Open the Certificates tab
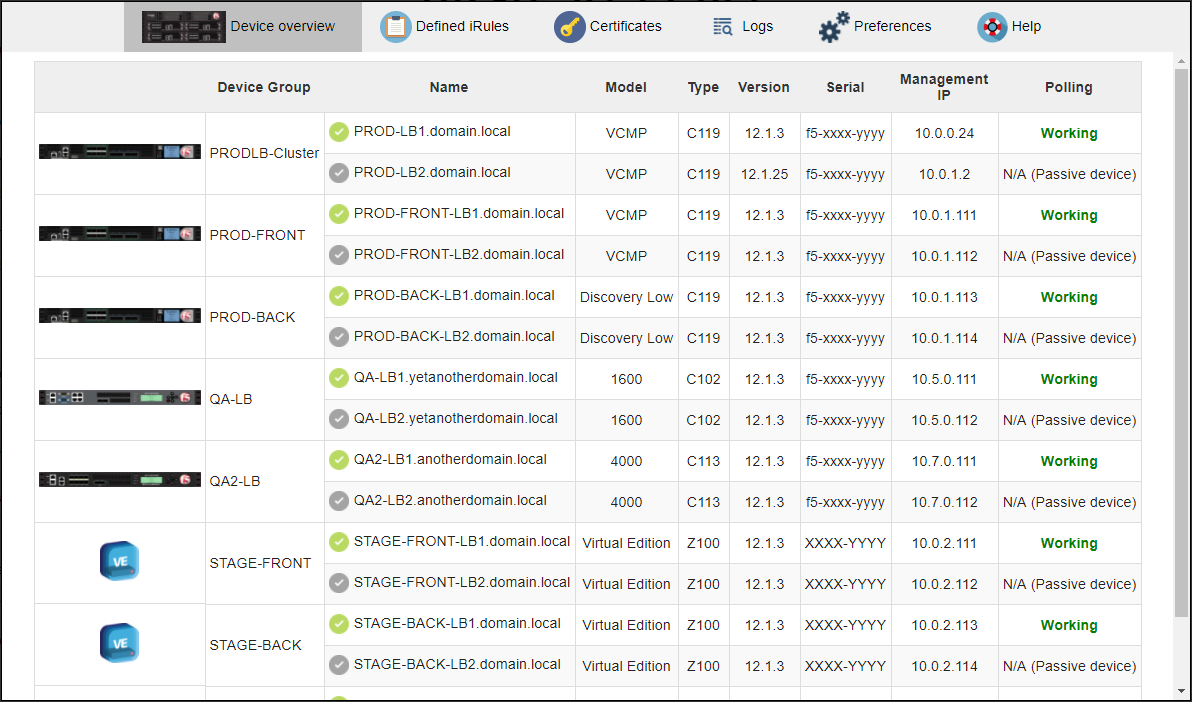1192x702 pixels. pyautogui.click(x=608, y=27)
